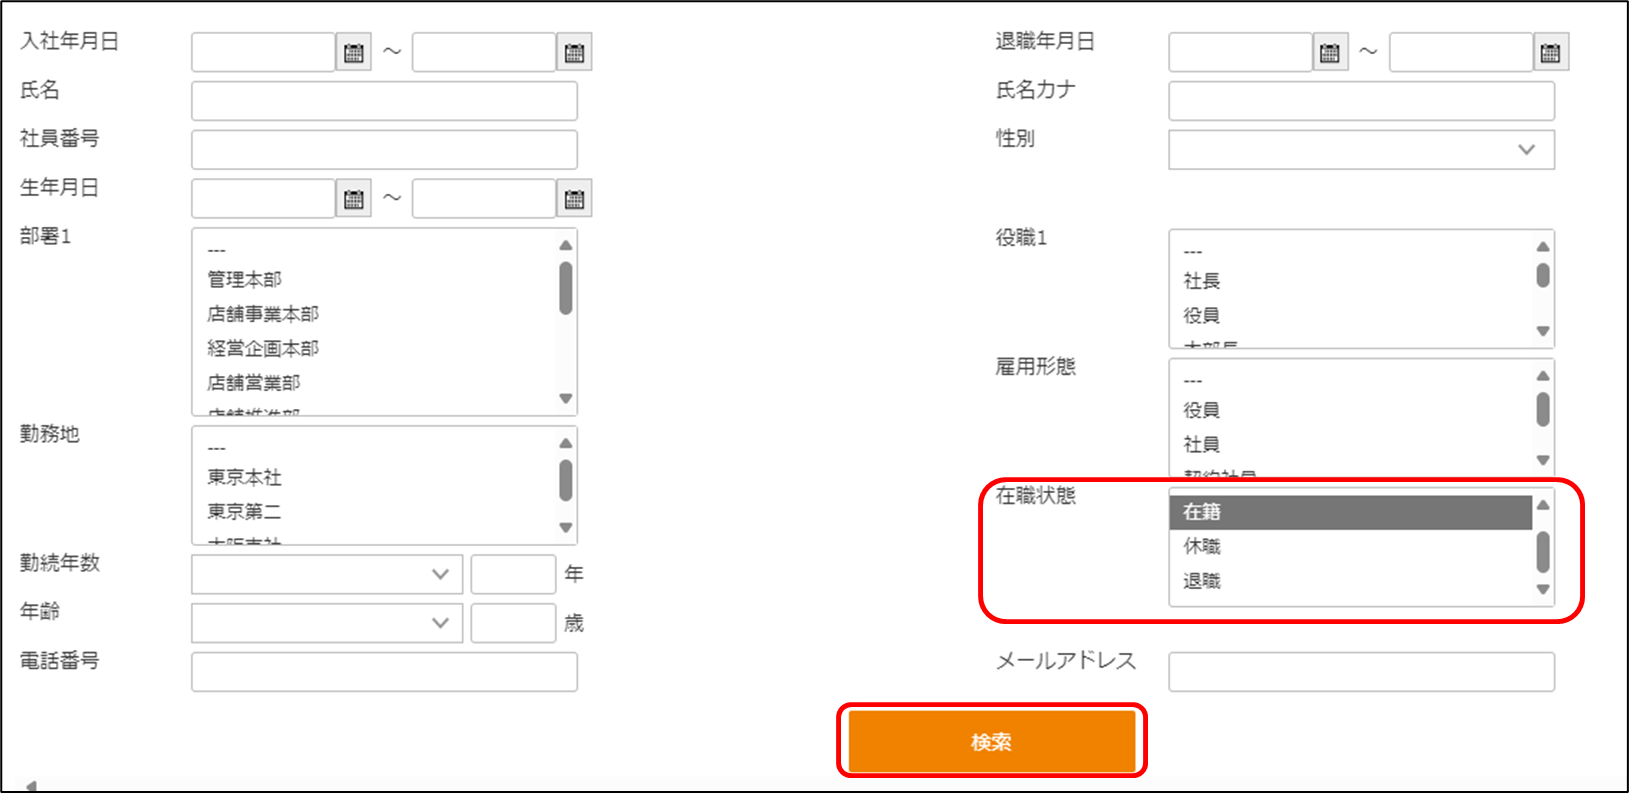This screenshot has height=793, width=1629.
Task: Click the 社員番号 input field
Action: (x=384, y=150)
